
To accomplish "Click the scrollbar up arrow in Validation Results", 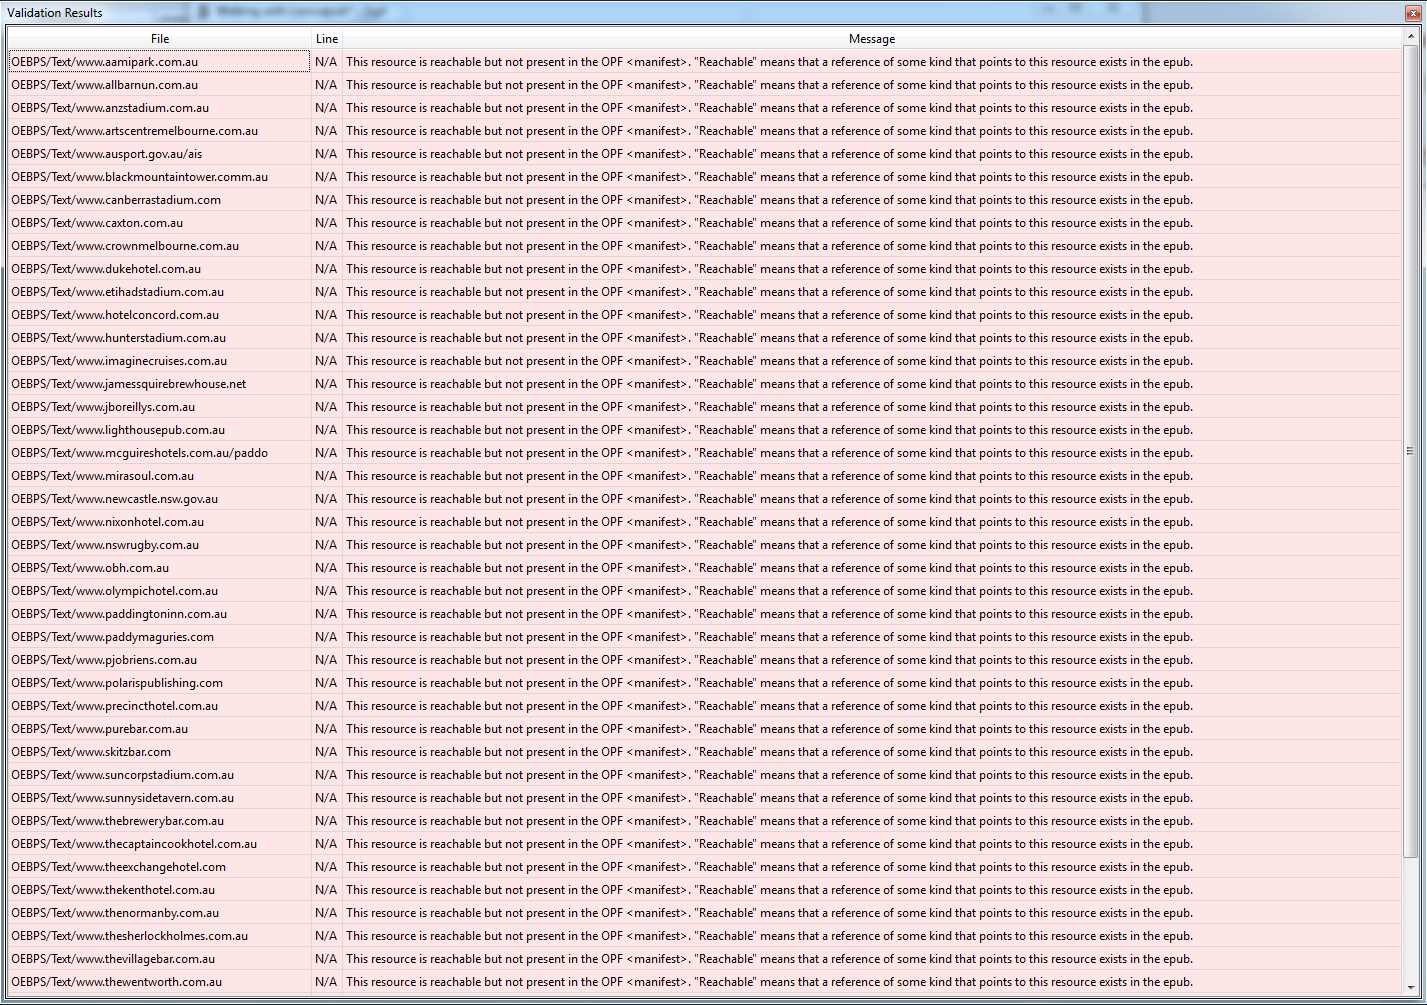I will (x=1411, y=36).
